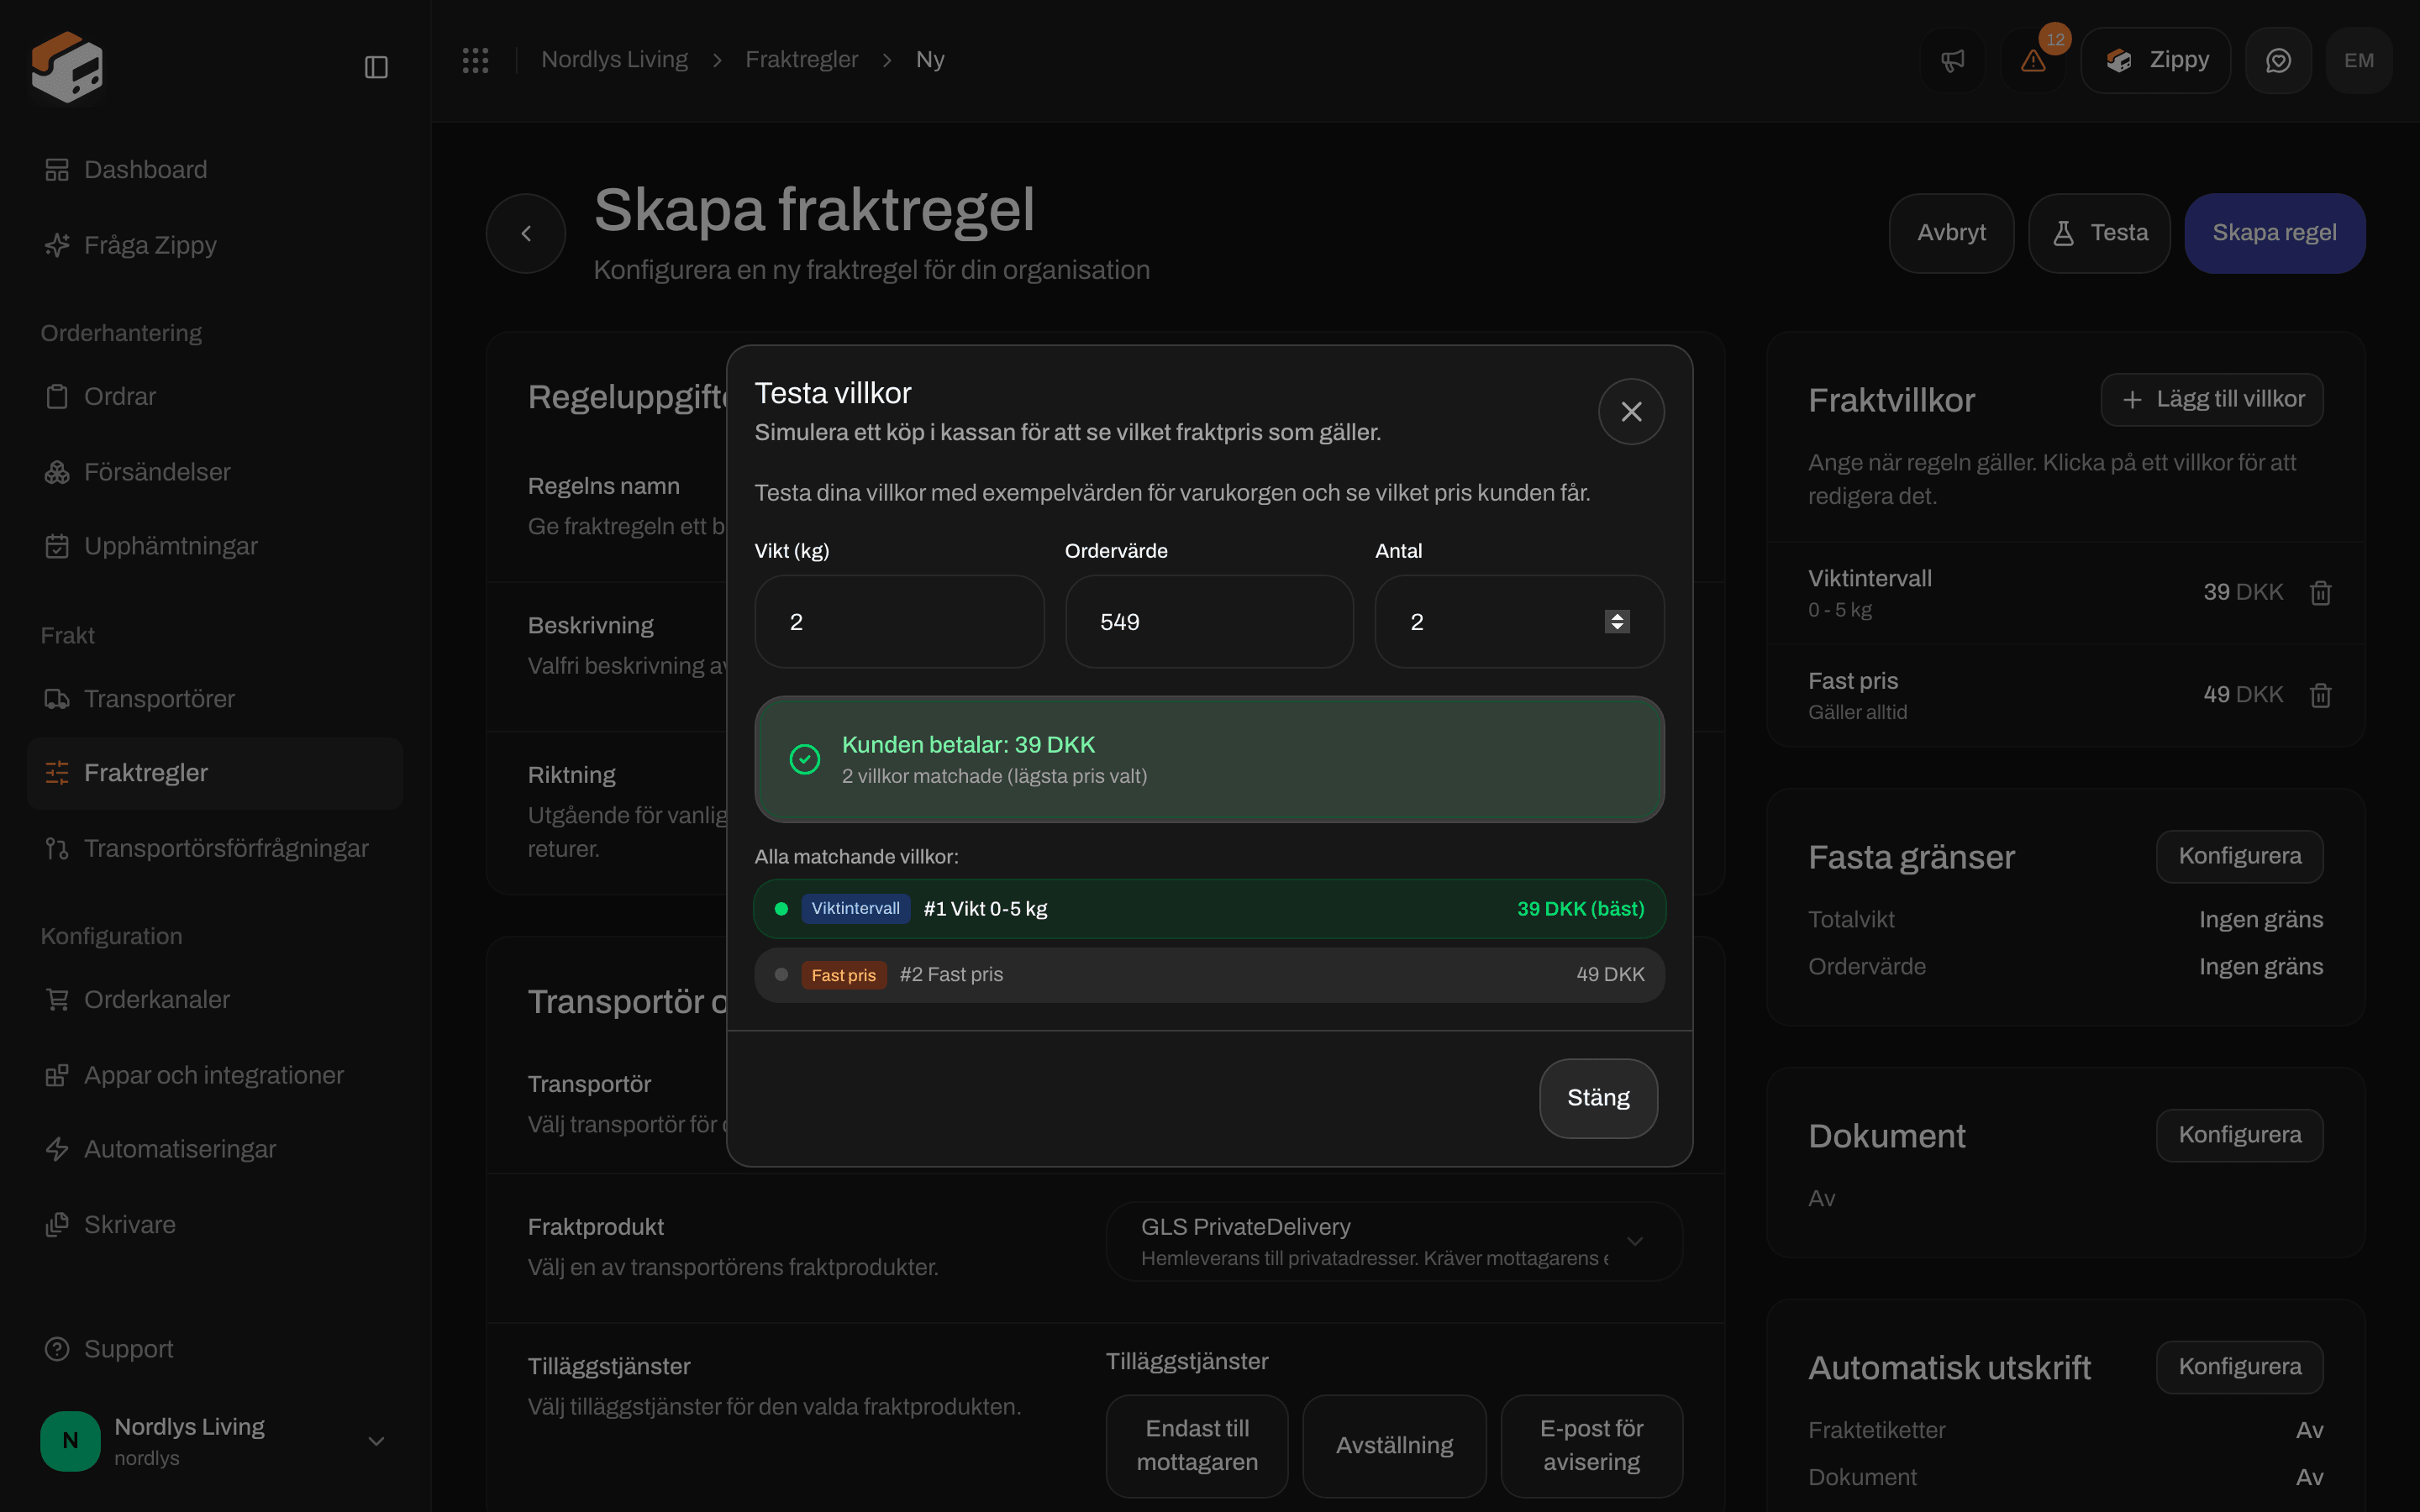This screenshot has width=2420, height=1512.
Task: Click the Fraktregler breadcrumb link
Action: [801, 60]
